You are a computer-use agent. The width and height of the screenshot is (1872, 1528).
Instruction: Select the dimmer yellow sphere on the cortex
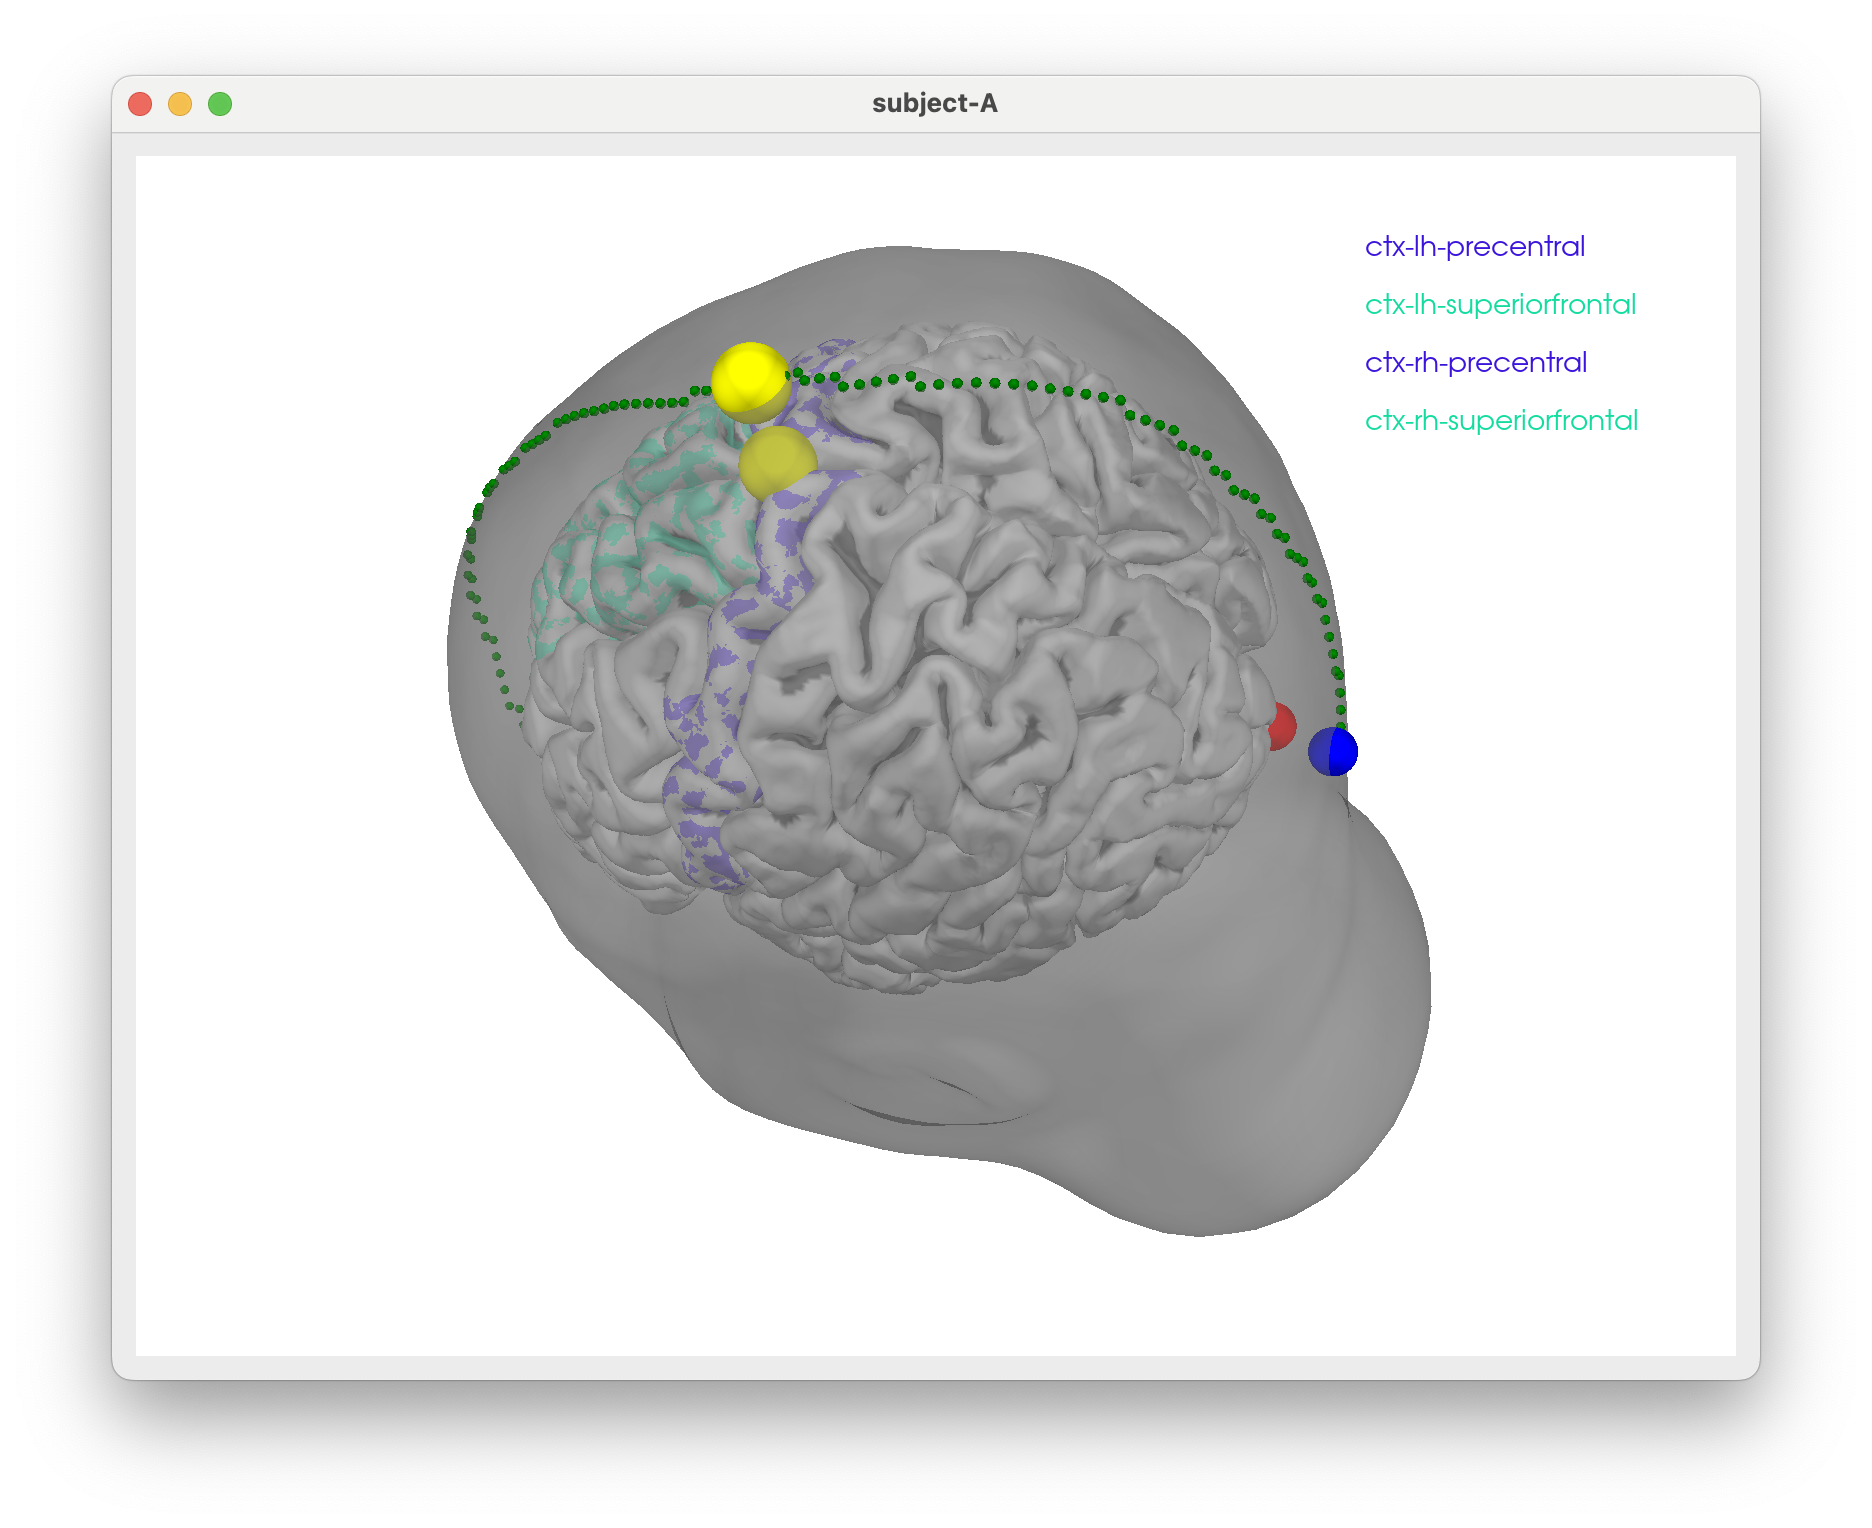tap(777, 462)
